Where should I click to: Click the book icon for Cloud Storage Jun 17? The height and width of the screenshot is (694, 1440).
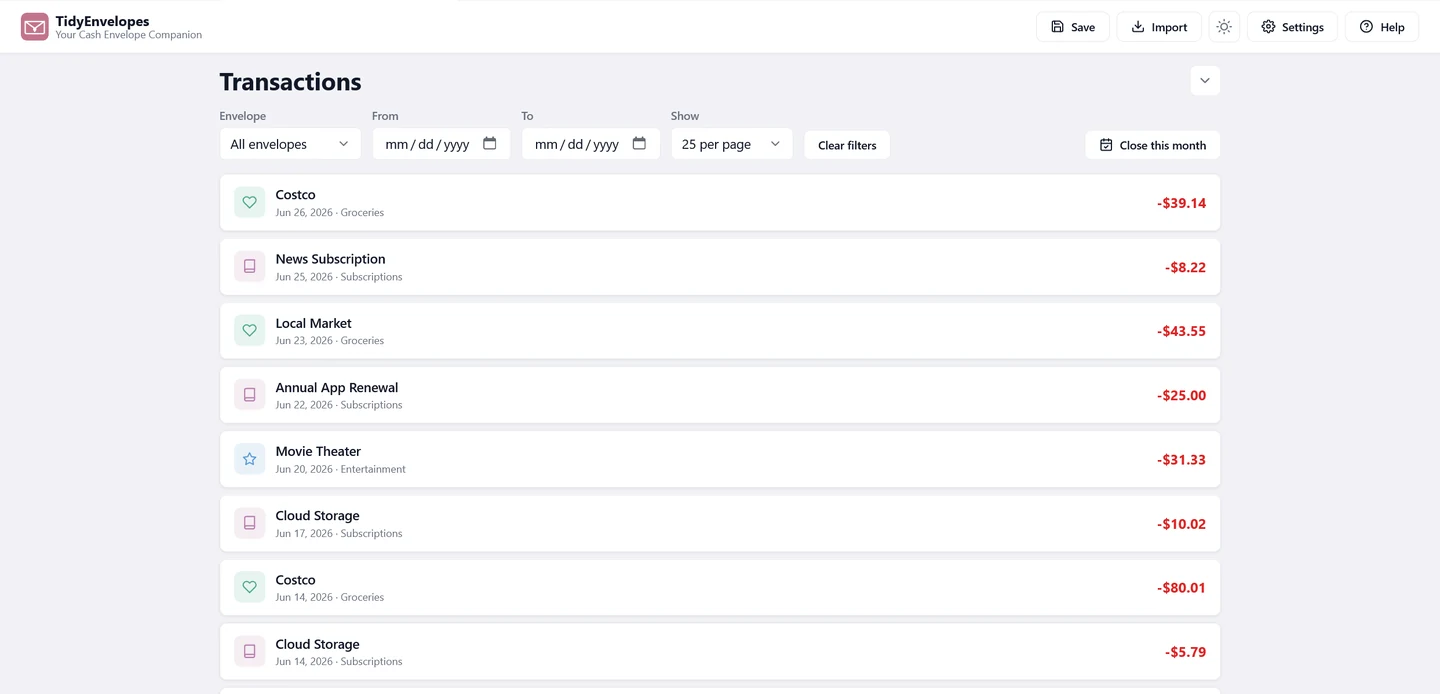250,523
